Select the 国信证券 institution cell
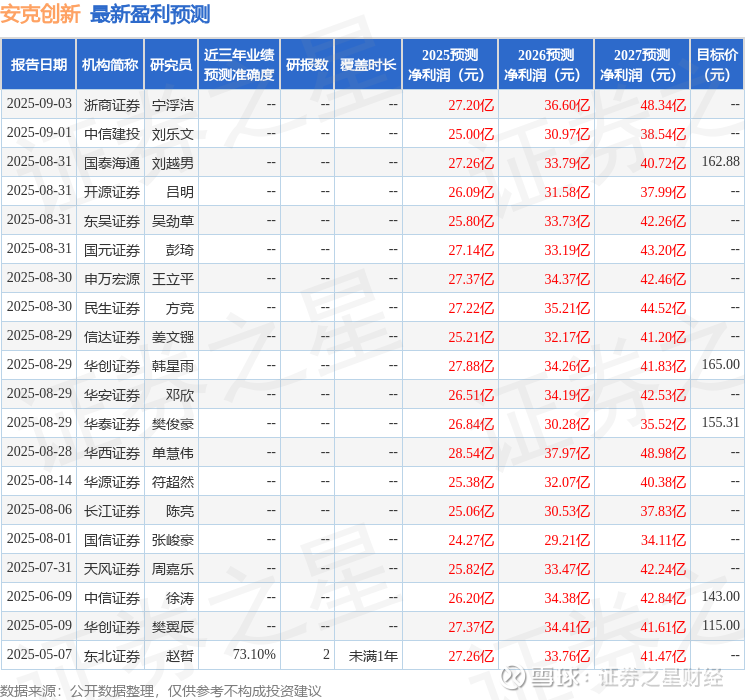The height and width of the screenshot is (700, 745). point(112,540)
